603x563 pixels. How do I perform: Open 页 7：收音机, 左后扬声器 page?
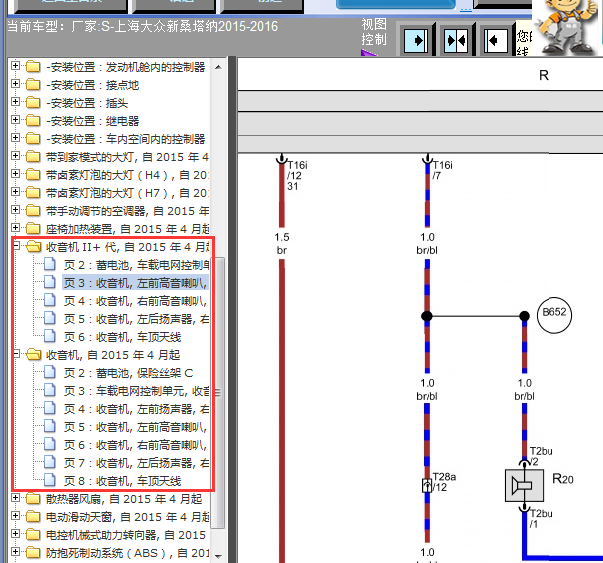tap(136, 463)
